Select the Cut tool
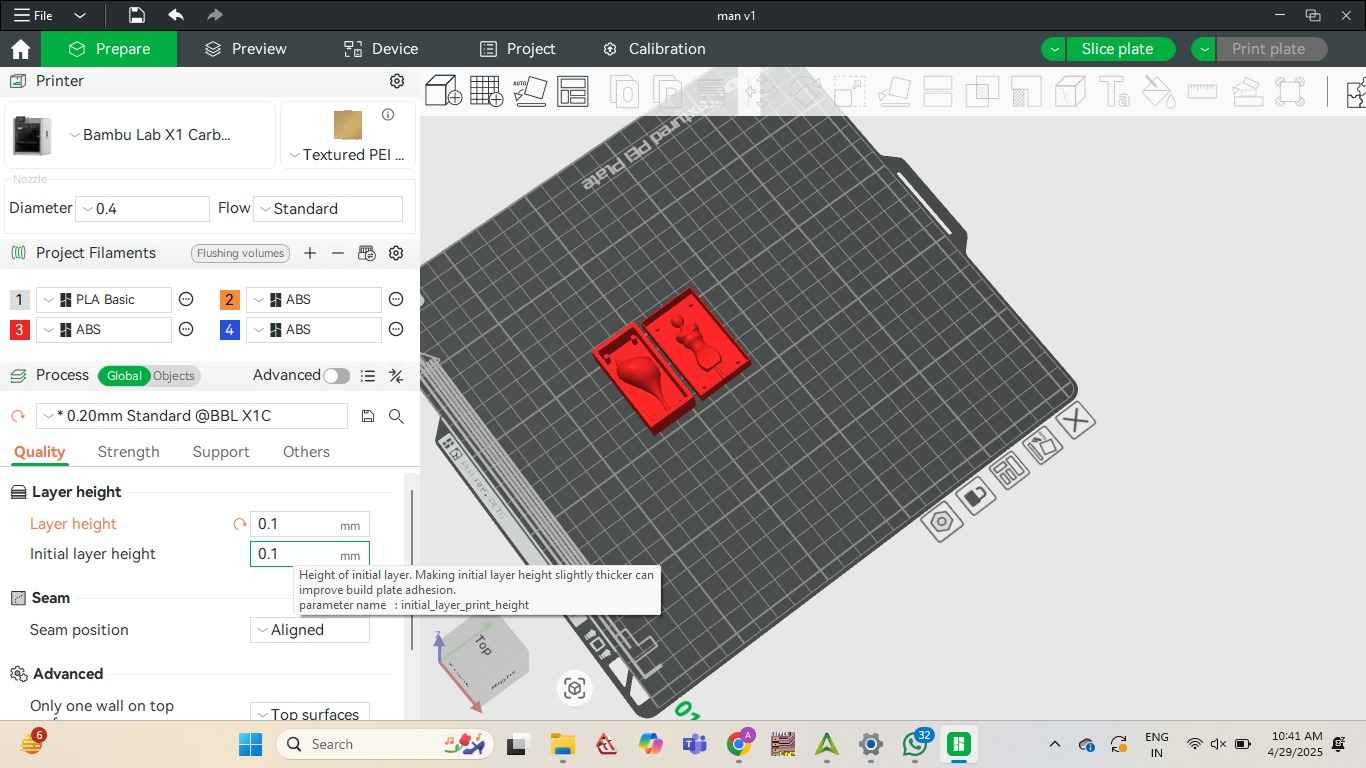The height and width of the screenshot is (768, 1366). (937, 93)
